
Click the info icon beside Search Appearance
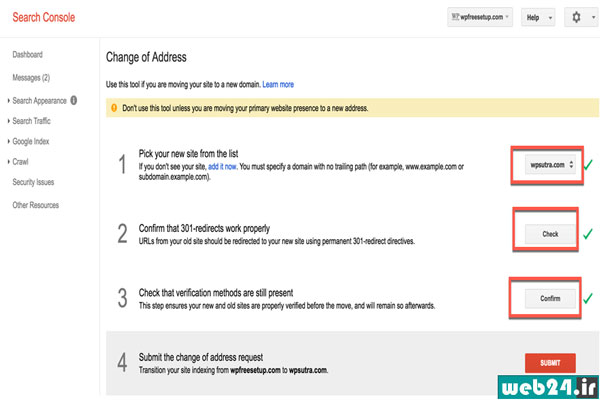[73, 100]
